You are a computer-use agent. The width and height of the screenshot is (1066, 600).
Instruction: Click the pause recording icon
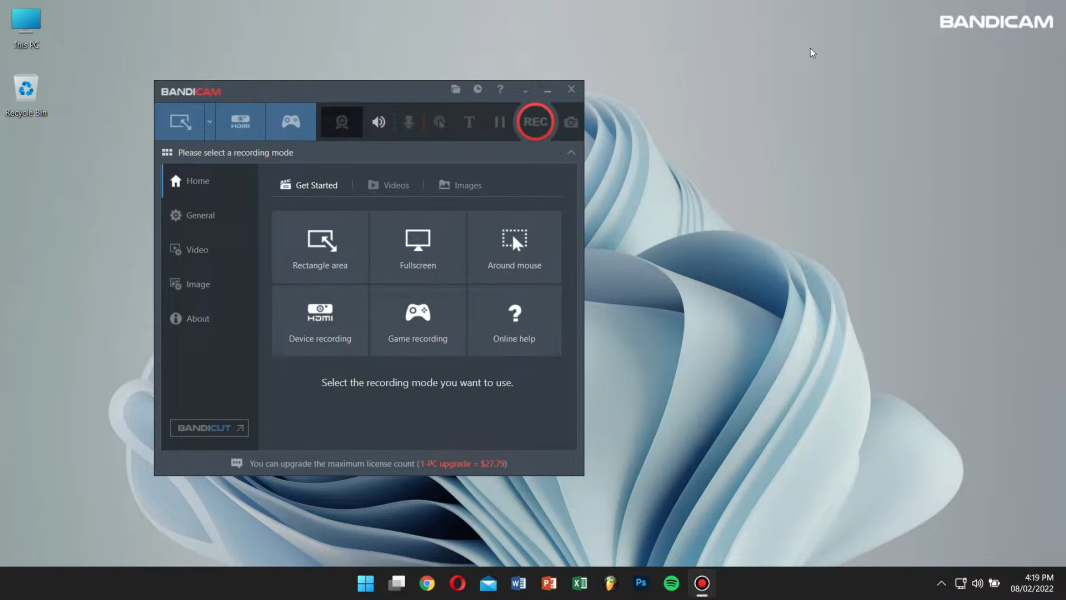(500, 122)
